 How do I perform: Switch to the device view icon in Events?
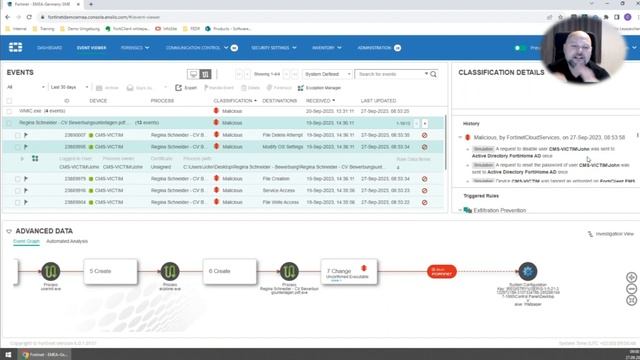pyautogui.click(x=193, y=74)
